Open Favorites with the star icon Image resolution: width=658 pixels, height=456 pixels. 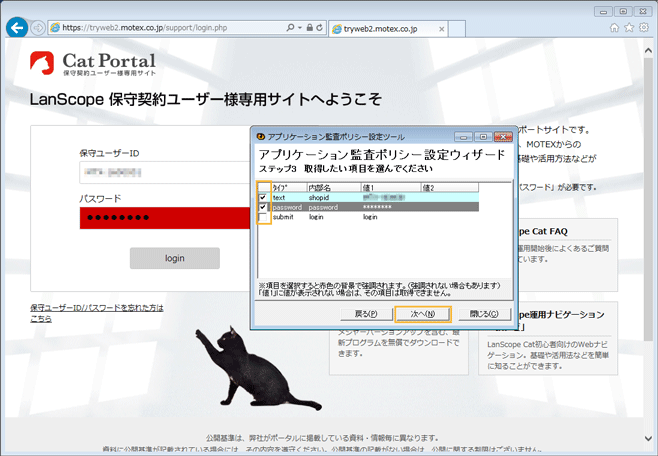[629, 28]
